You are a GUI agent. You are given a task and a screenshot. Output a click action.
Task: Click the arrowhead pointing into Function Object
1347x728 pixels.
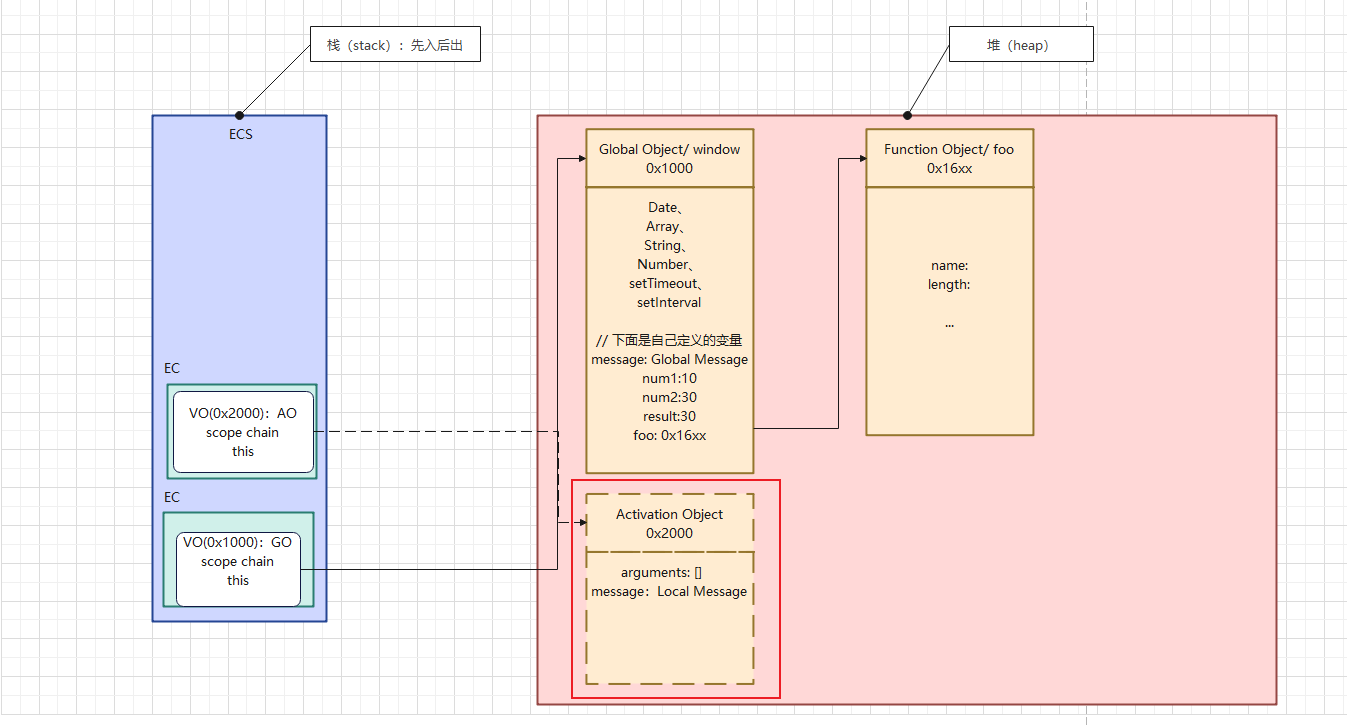coord(860,158)
